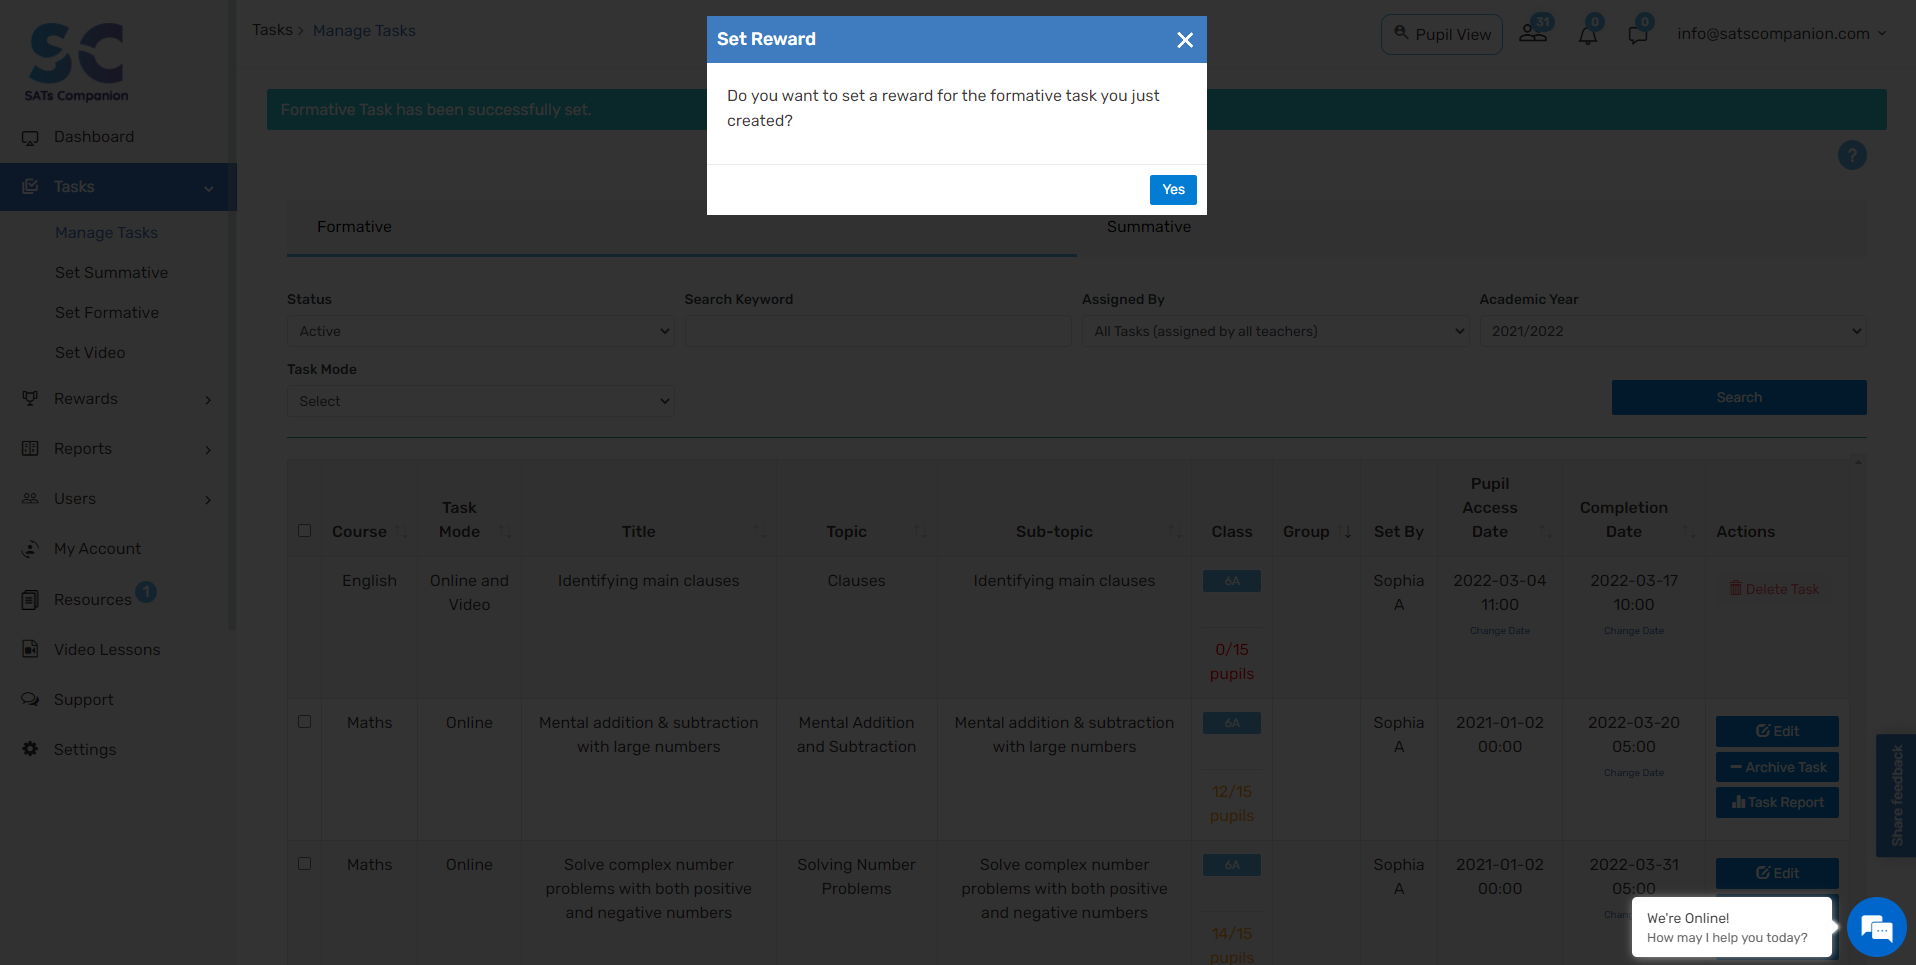Click the Reports sidebar icon
The image size is (1916, 965).
31,449
